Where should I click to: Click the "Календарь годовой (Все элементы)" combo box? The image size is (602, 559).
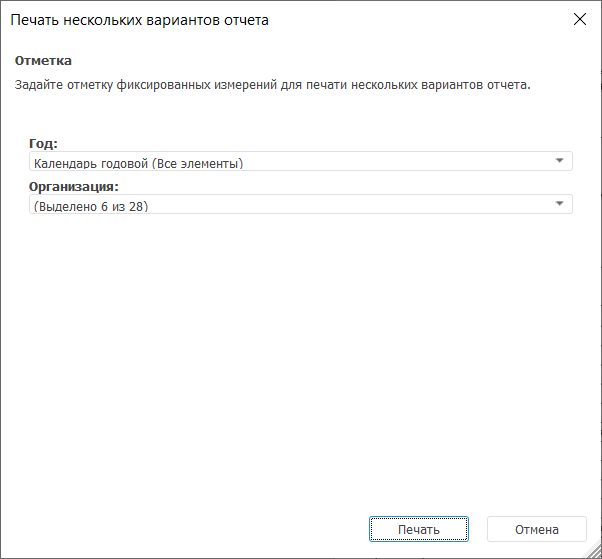(x=300, y=162)
